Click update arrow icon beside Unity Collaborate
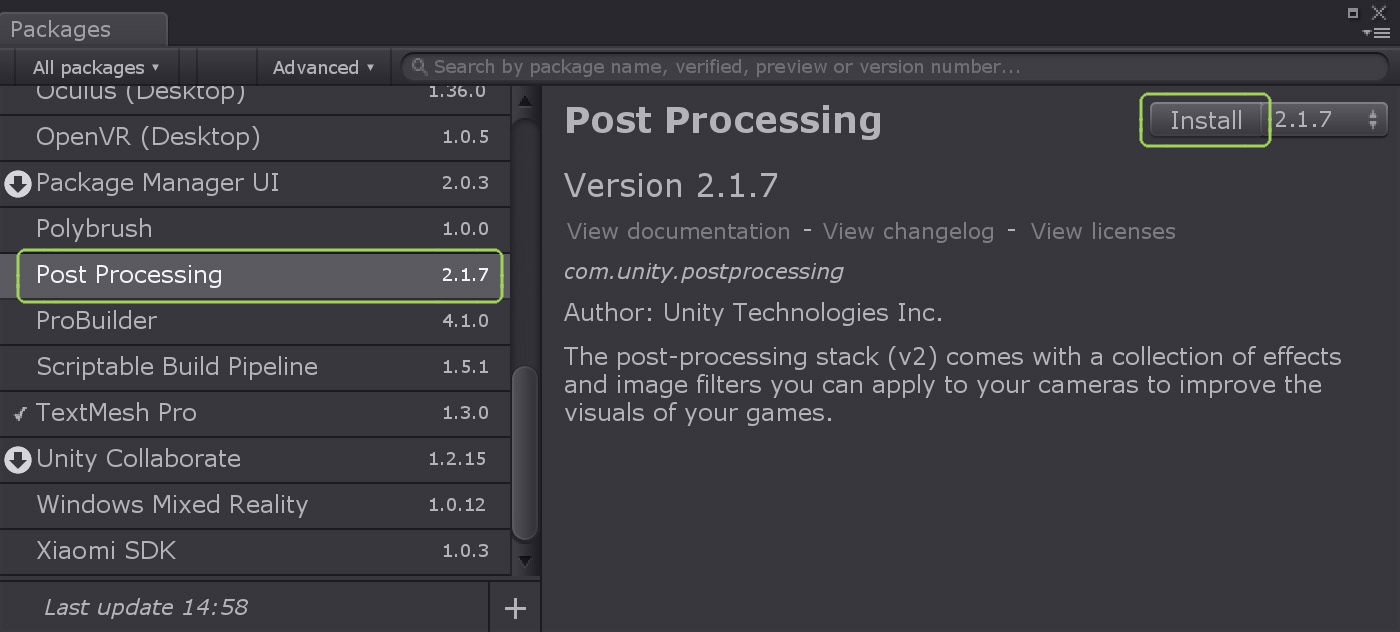Image resolution: width=1400 pixels, height=632 pixels. (x=17, y=460)
